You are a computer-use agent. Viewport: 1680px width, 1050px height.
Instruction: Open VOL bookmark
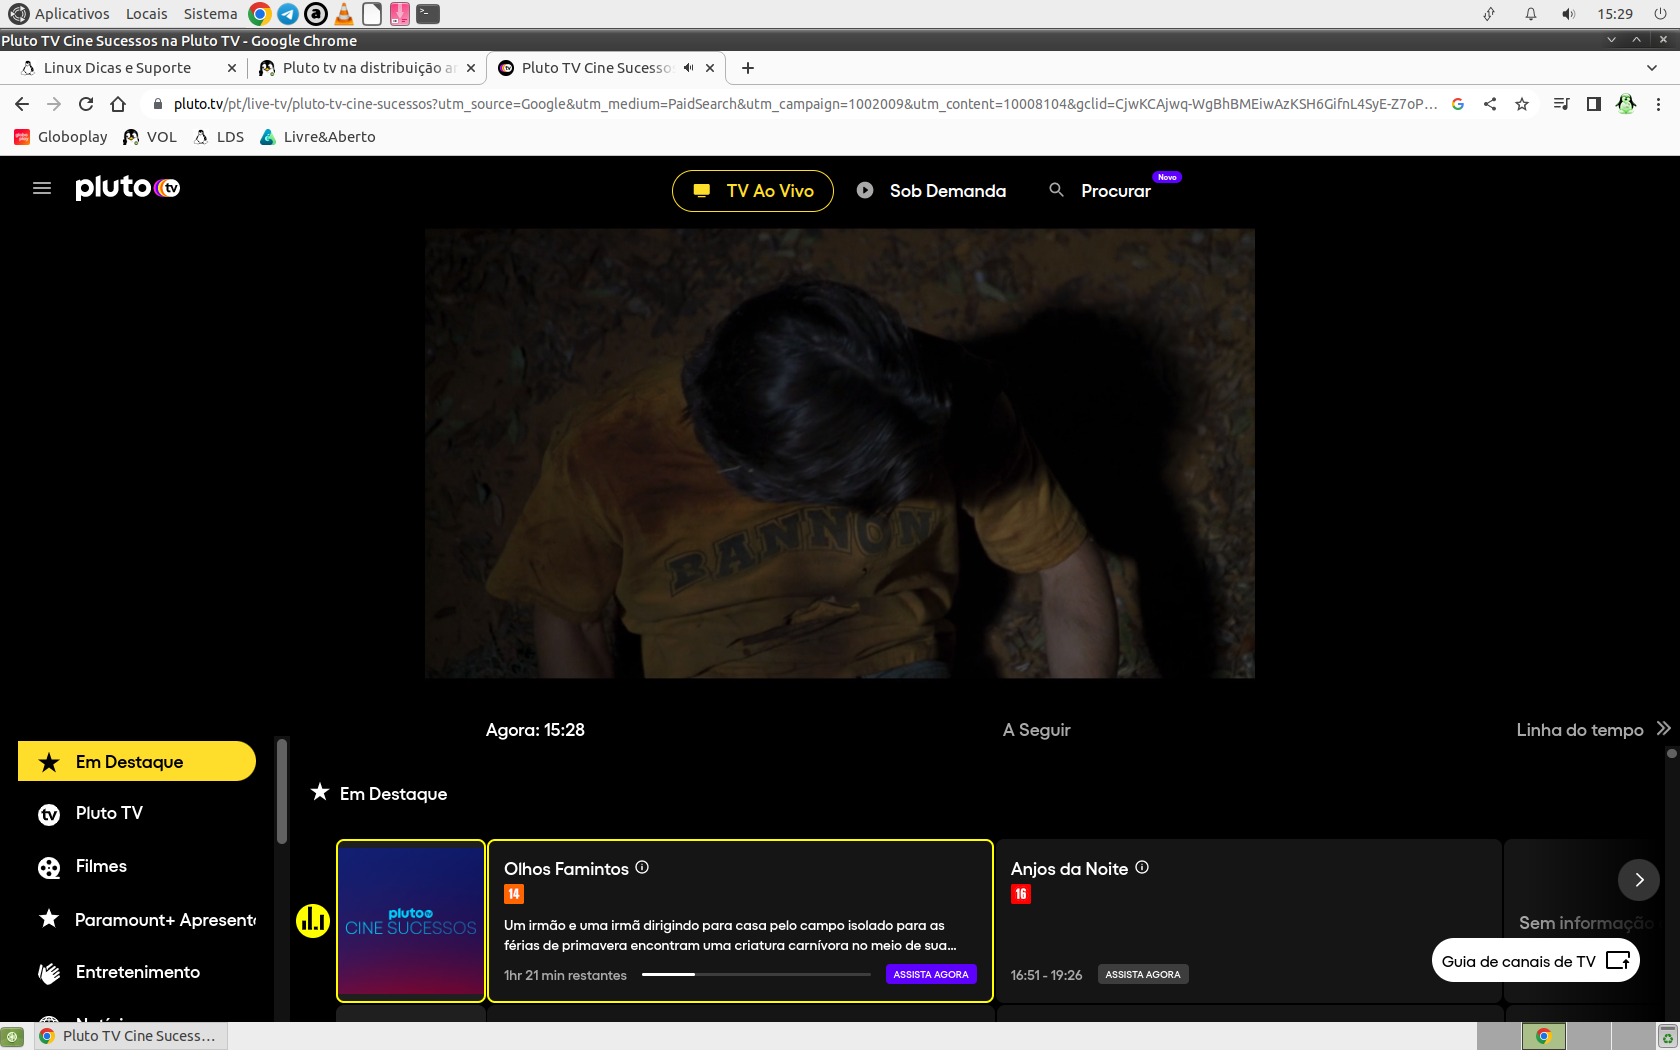[150, 137]
